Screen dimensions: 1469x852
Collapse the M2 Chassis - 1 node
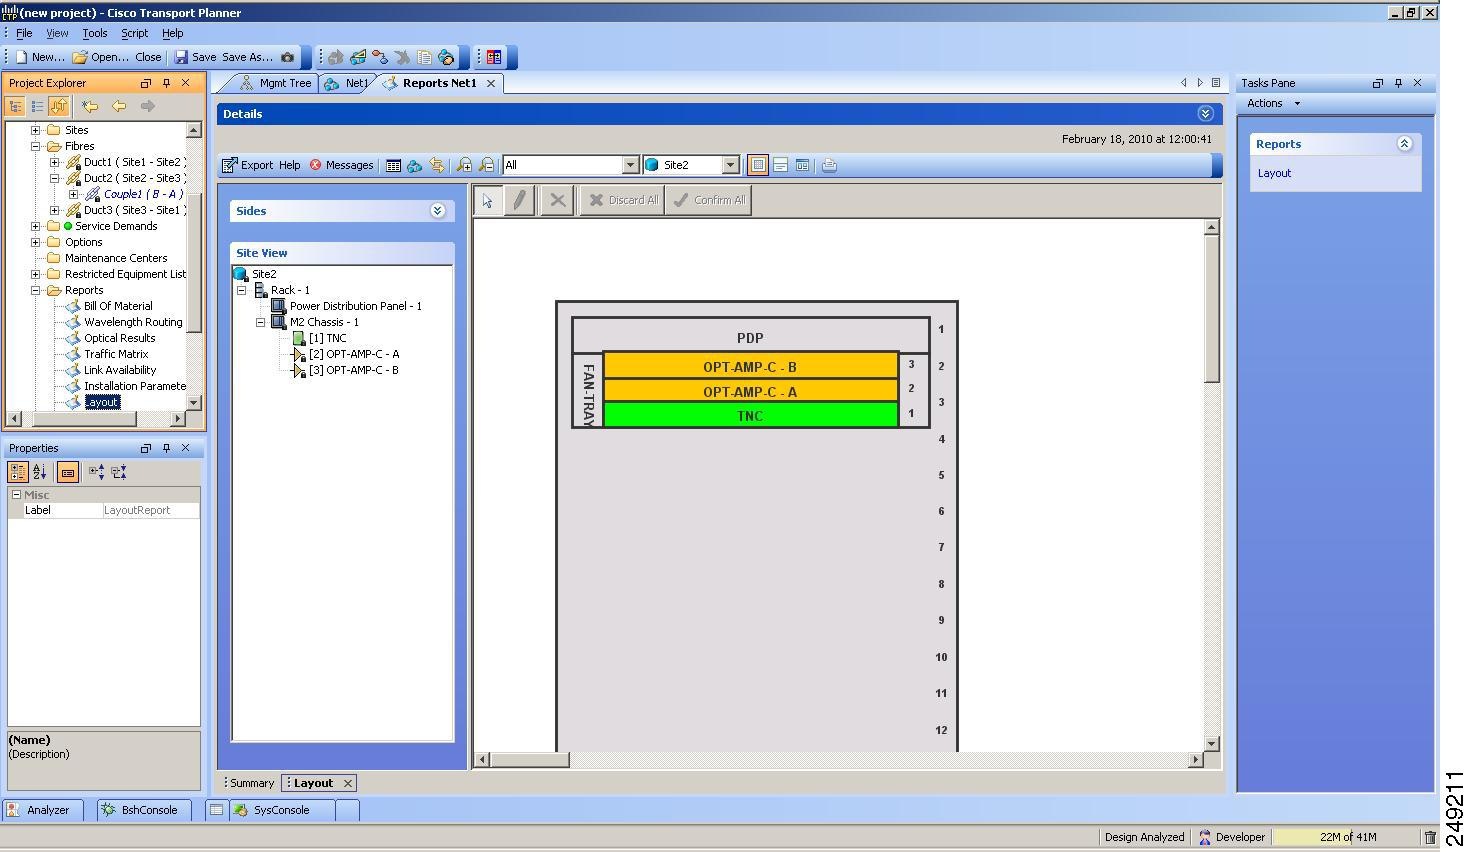coord(260,323)
